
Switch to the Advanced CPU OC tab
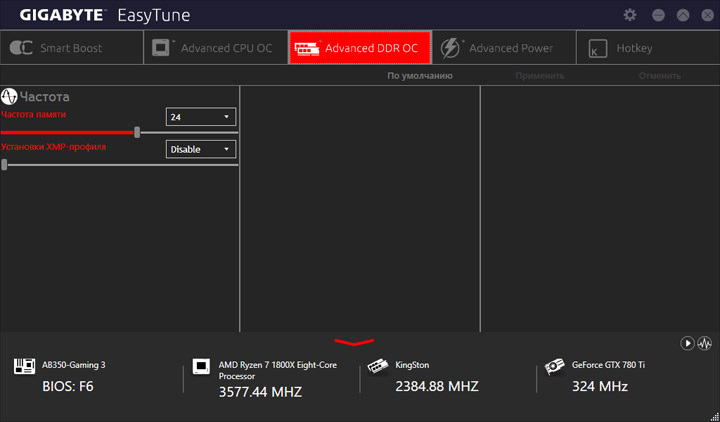pyautogui.click(x=216, y=48)
